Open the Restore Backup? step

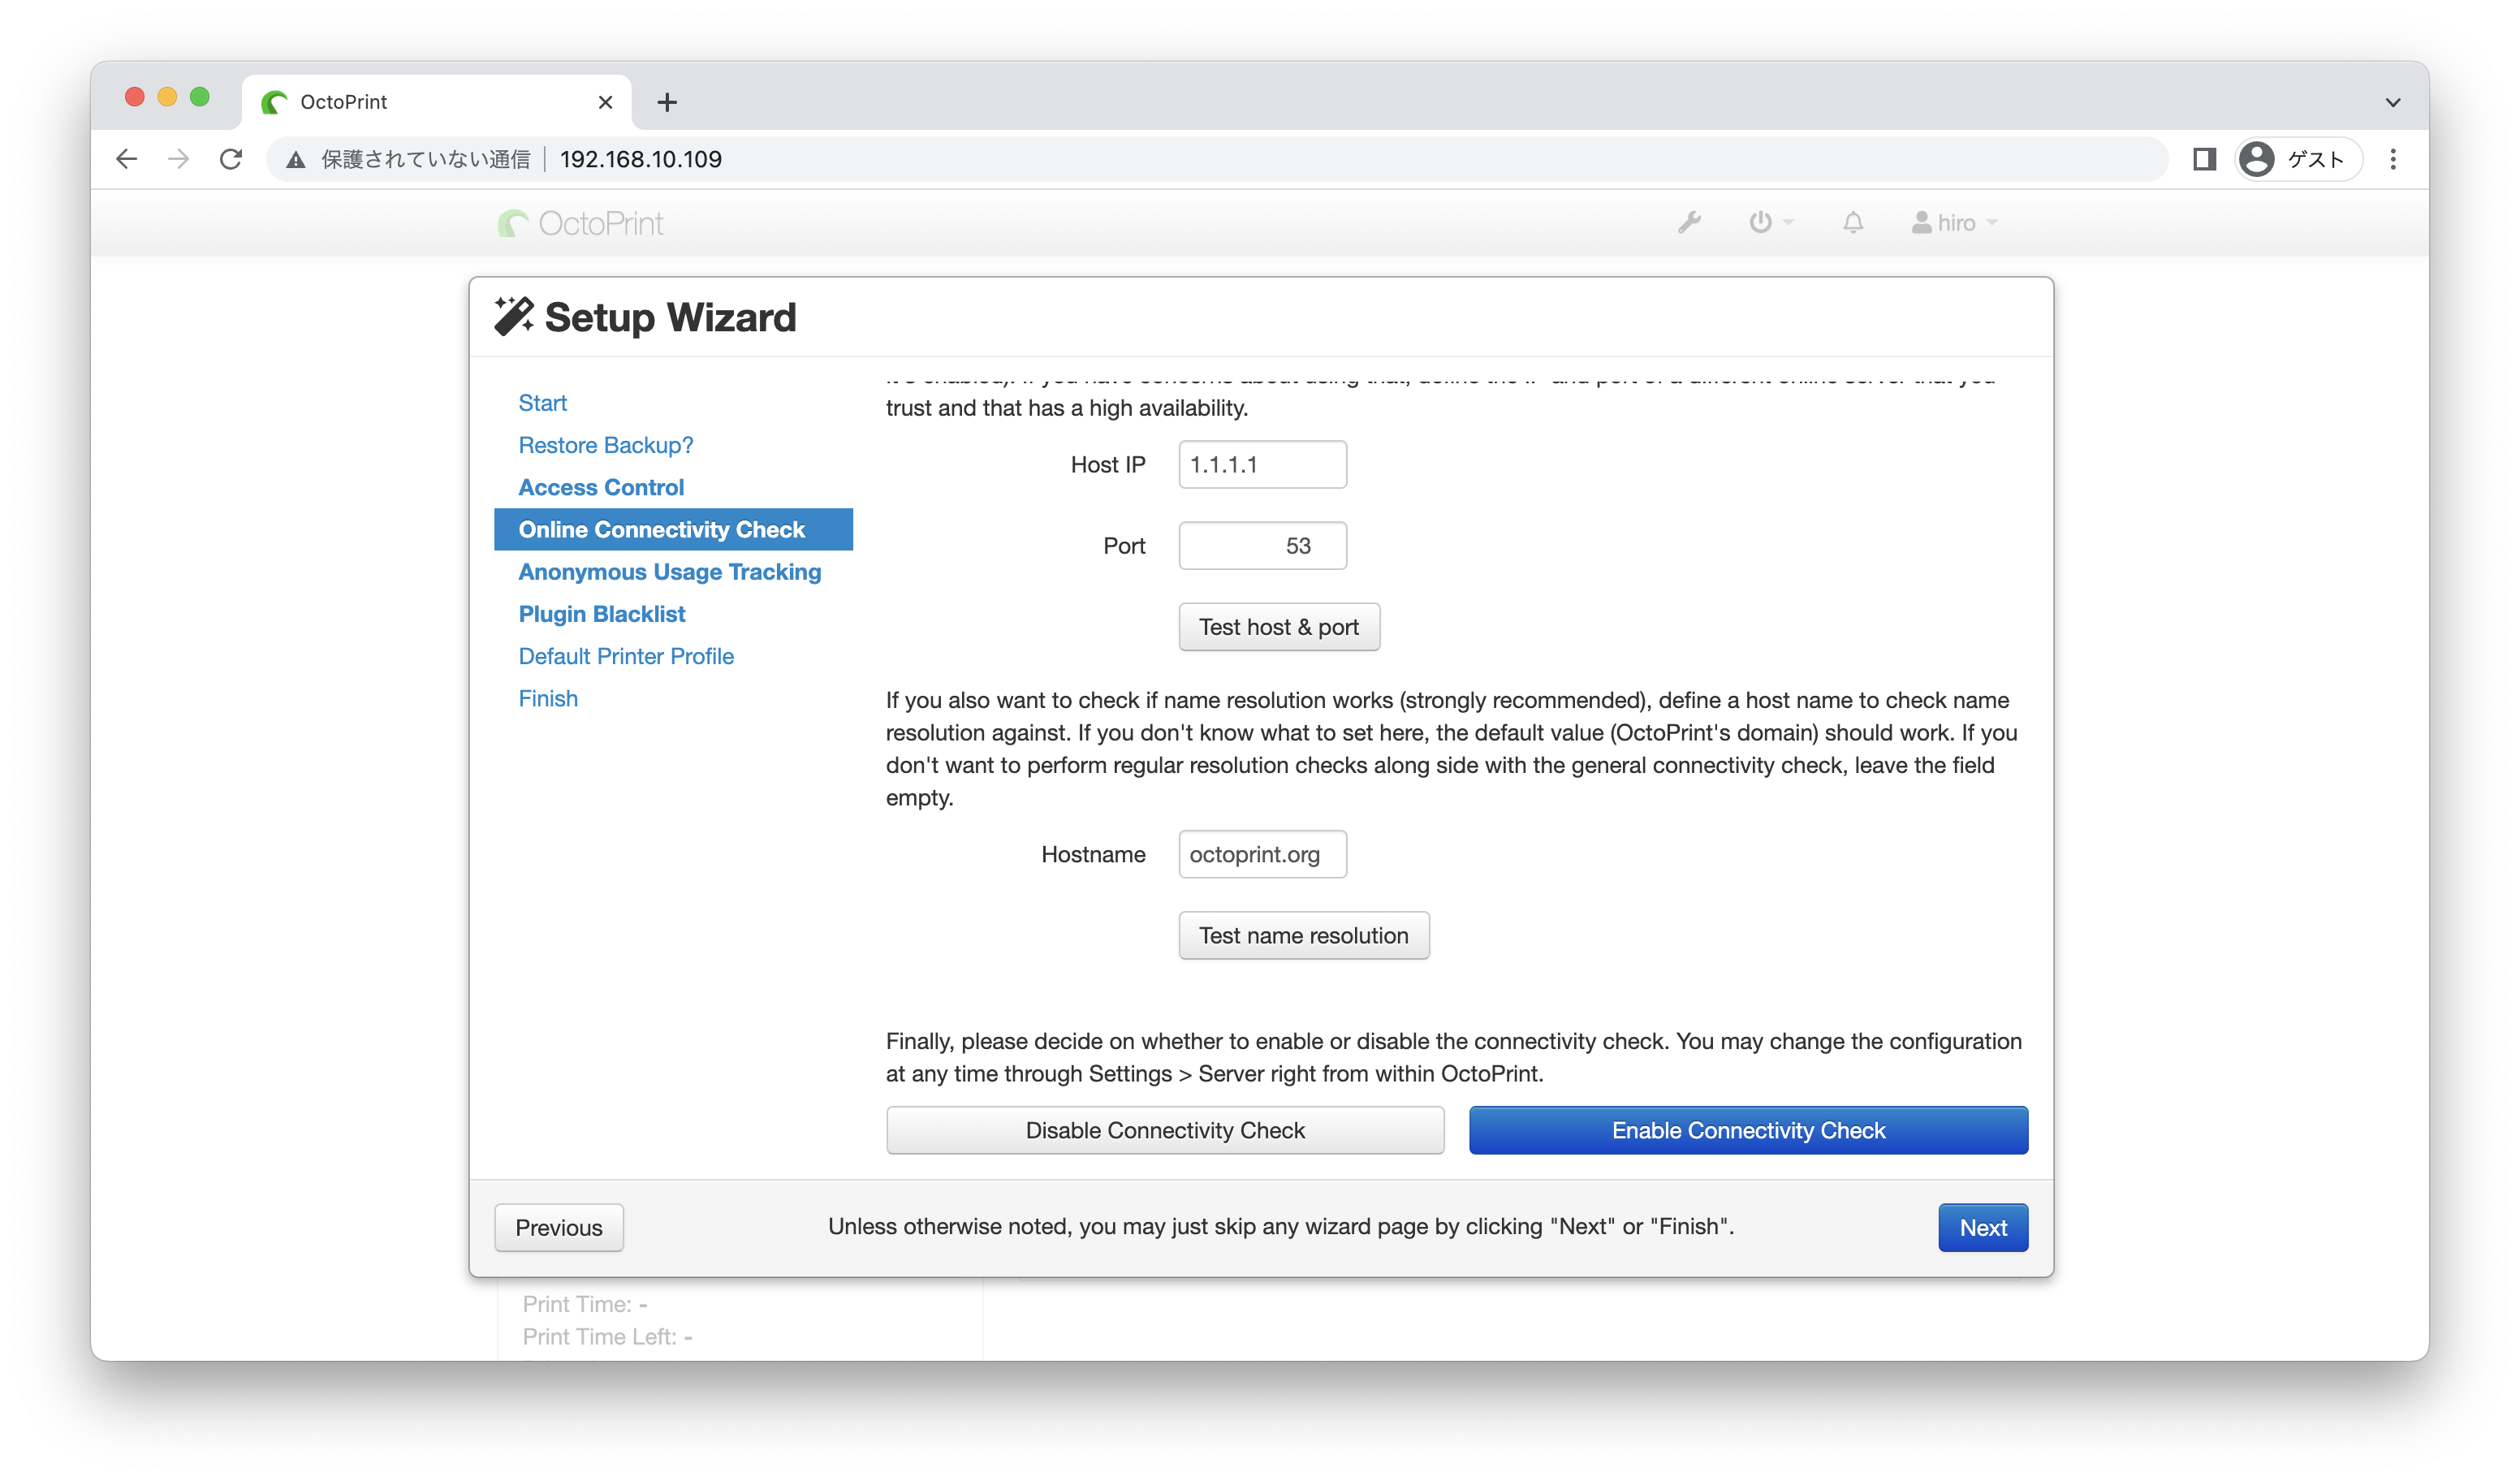click(x=605, y=445)
